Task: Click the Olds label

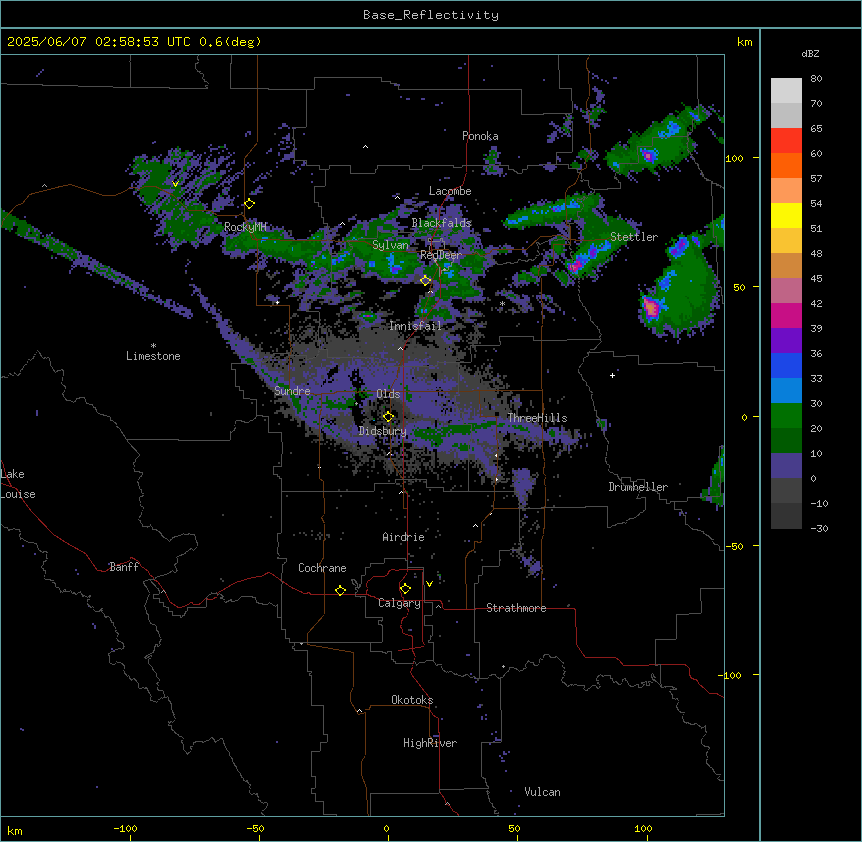Action: point(388,394)
